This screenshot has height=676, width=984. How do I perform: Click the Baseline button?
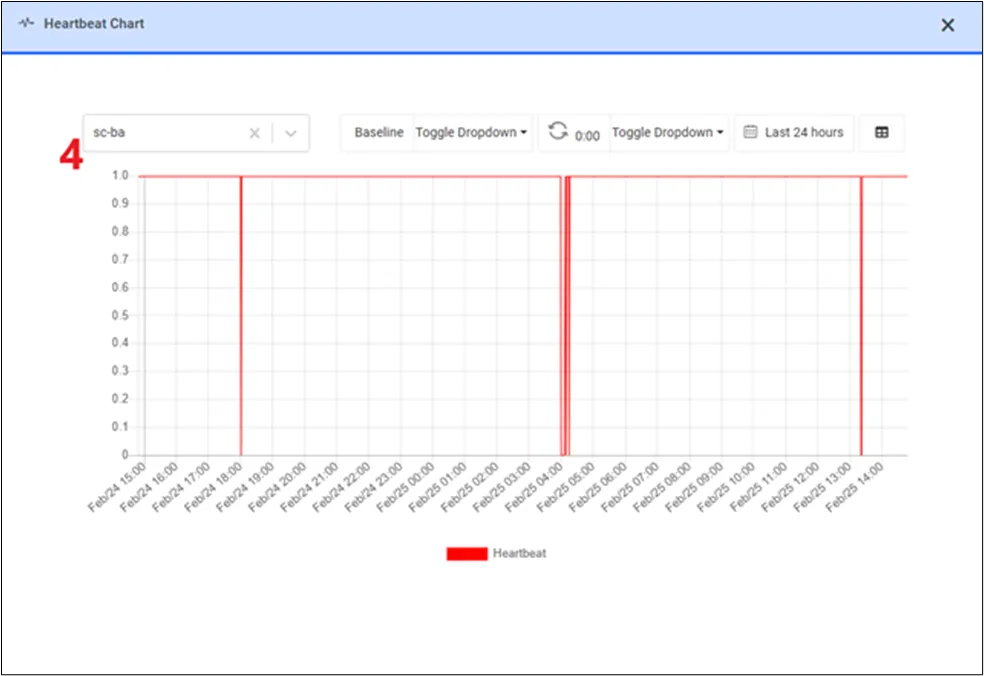[x=378, y=132]
